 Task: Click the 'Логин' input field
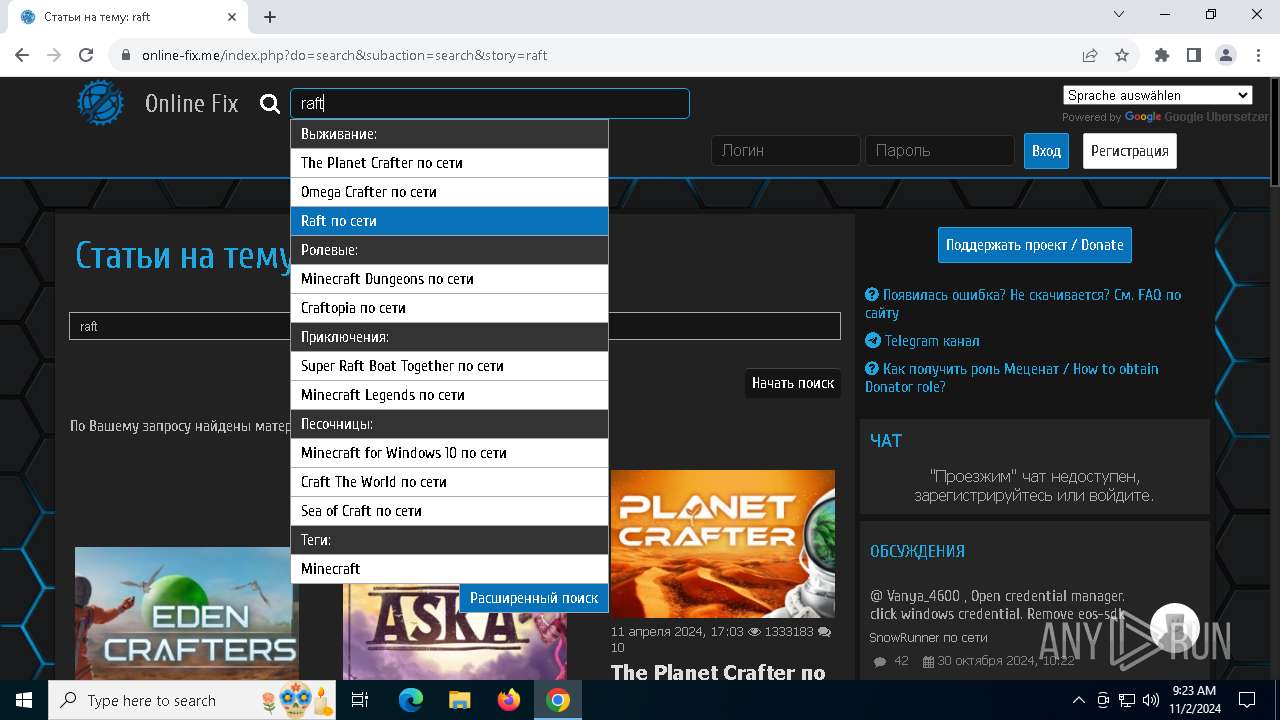[x=786, y=151]
